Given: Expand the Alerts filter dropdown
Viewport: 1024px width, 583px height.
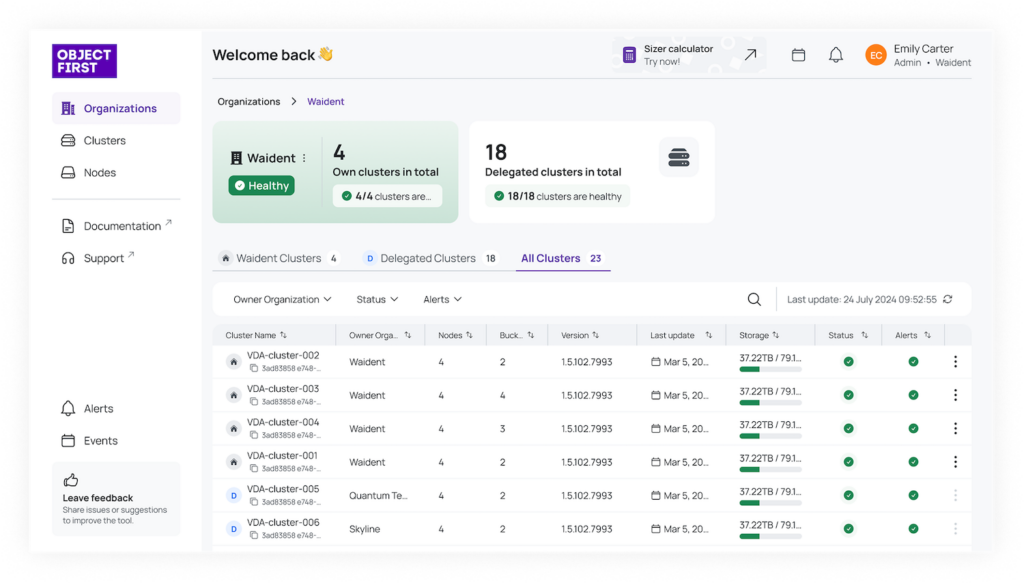Looking at the screenshot, I should click(x=442, y=300).
